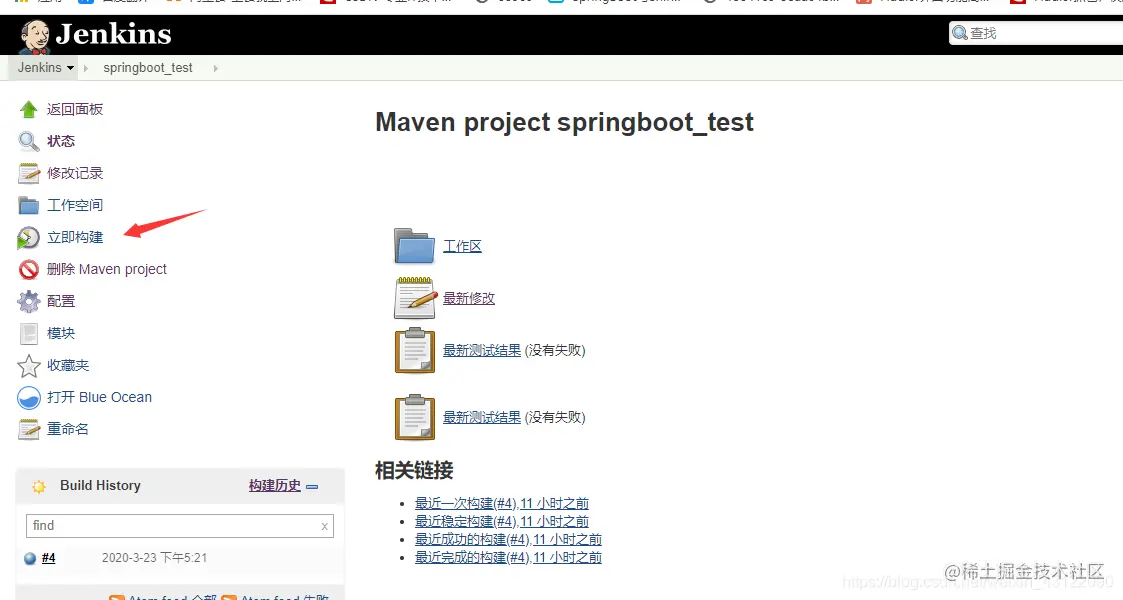The width and height of the screenshot is (1123, 600).
Task: Click the magnifier icon in the search box
Action: coord(960,33)
